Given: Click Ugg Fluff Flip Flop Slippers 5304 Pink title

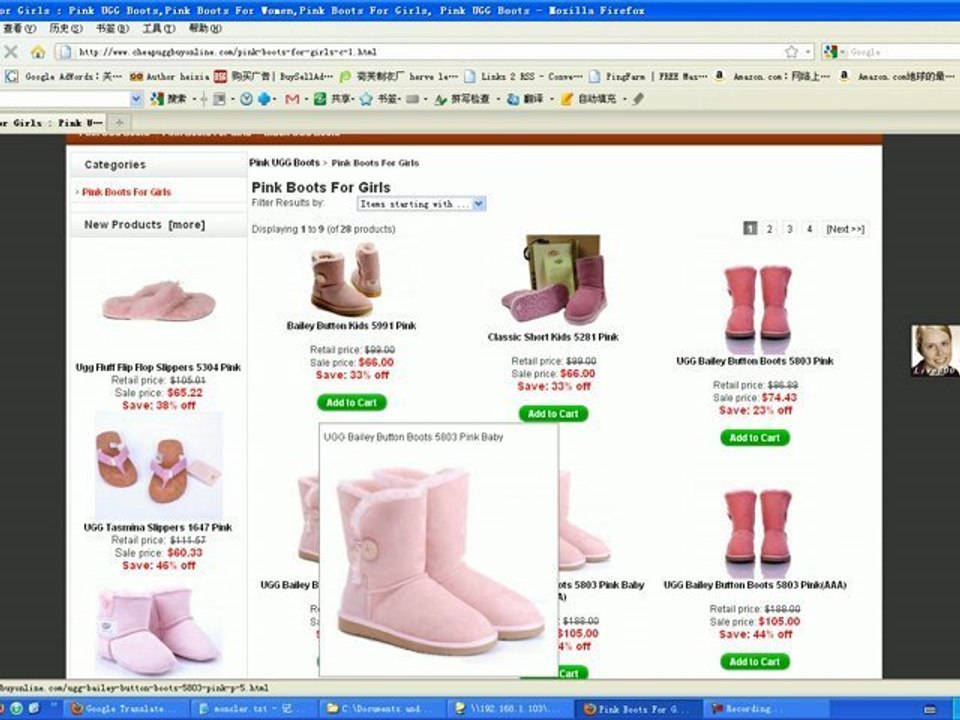Looking at the screenshot, I should (x=158, y=367).
